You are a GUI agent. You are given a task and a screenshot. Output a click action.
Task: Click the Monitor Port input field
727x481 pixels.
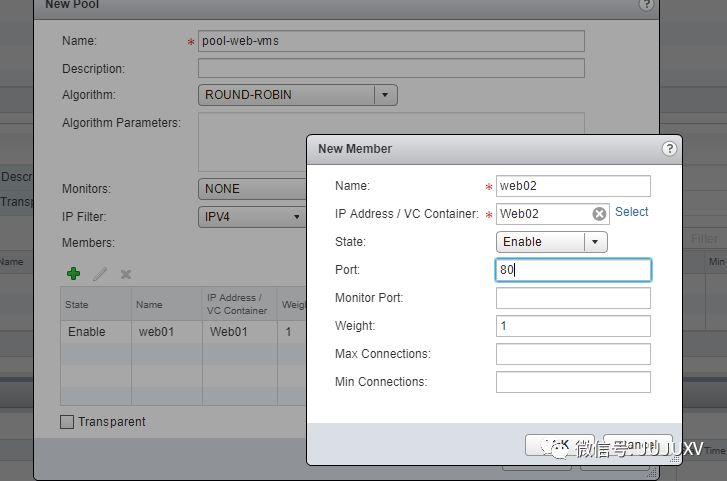pyautogui.click(x=573, y=298)
